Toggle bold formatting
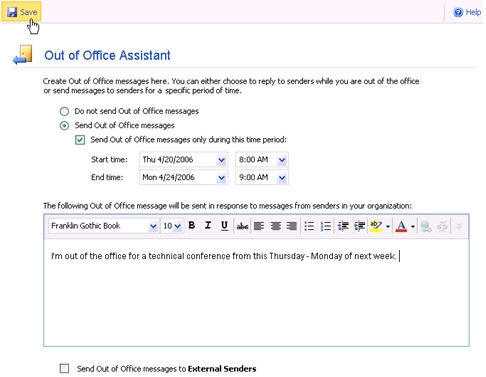This screenshot has height=377, width=486. [x=192, y=226]
